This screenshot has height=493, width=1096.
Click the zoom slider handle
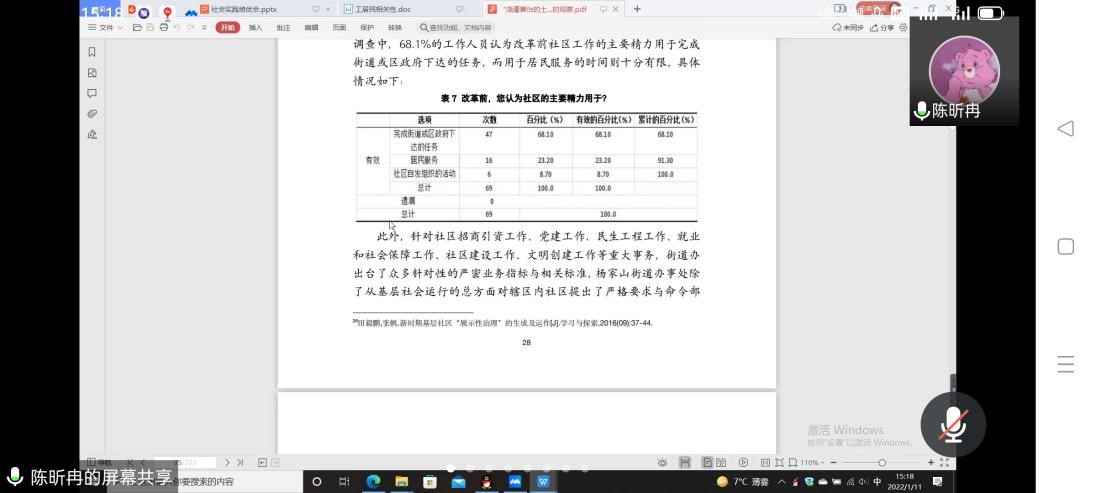(x=881, y=463)
